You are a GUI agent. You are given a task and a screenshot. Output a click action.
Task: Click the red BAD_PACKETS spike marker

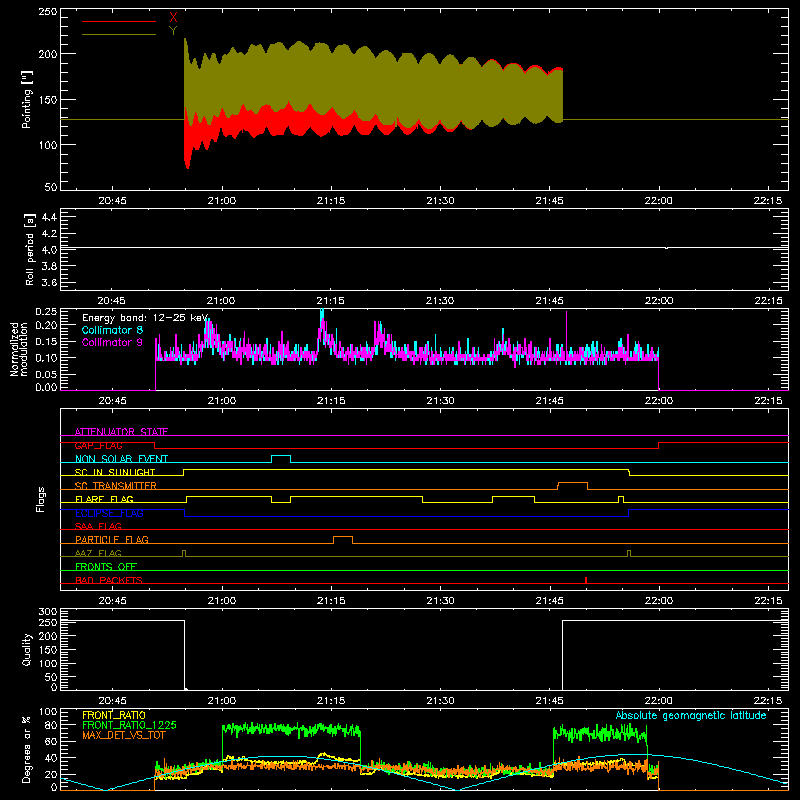[x=586, y=580]
